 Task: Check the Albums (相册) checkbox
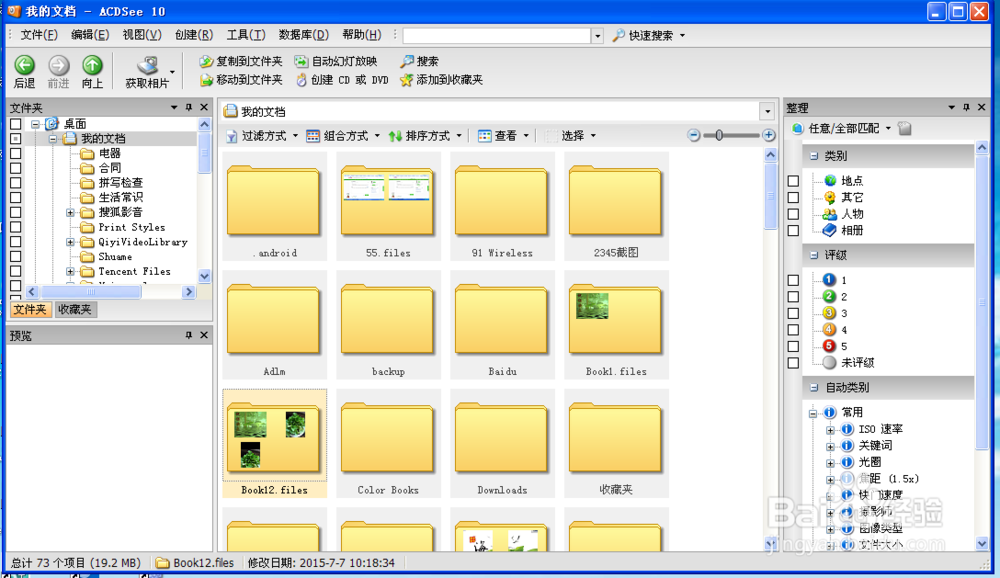(x=793, y=231)
